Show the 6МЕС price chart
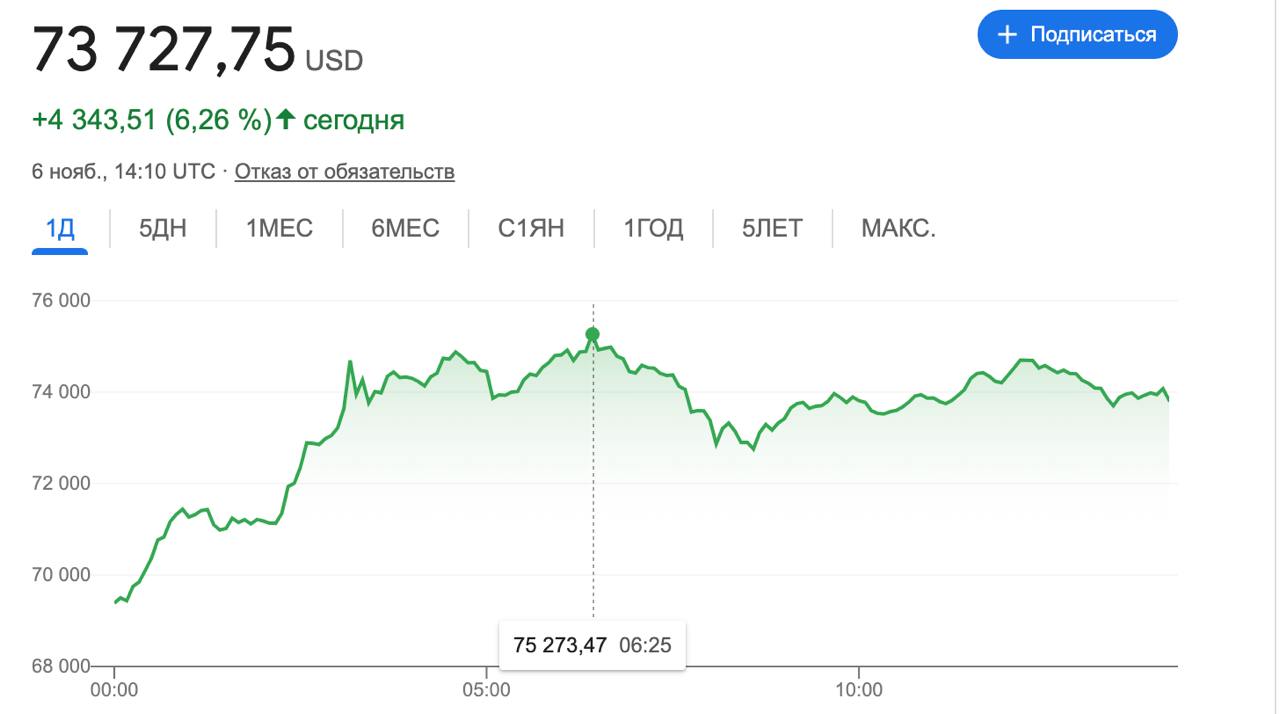The width and height of the screenshot is (1280, 714). (405, 228)
